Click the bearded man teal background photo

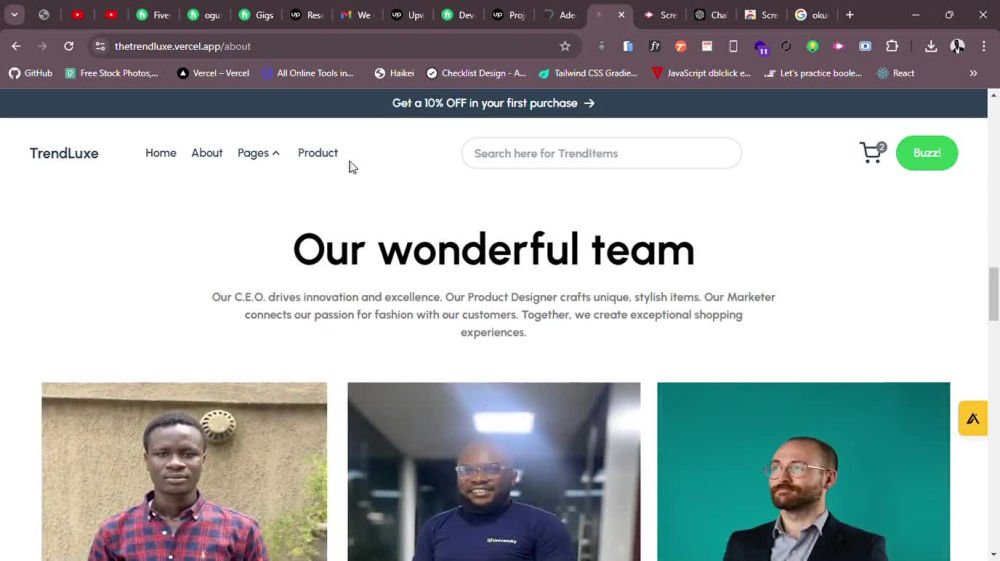click(804, 472)
